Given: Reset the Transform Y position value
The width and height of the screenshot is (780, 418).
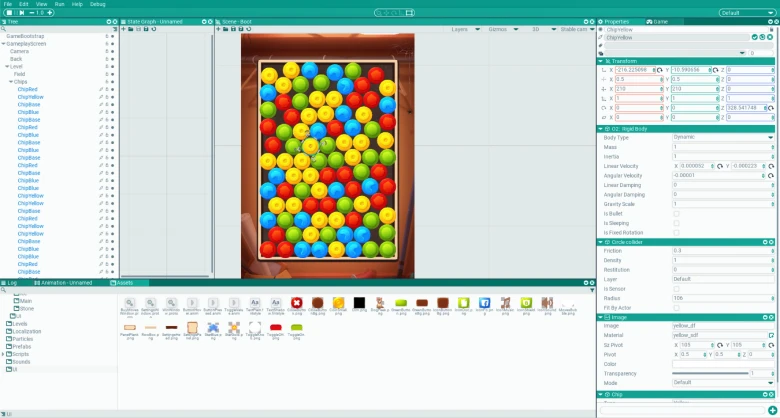Looking at the screenshot, I should [x=715, y=70].
